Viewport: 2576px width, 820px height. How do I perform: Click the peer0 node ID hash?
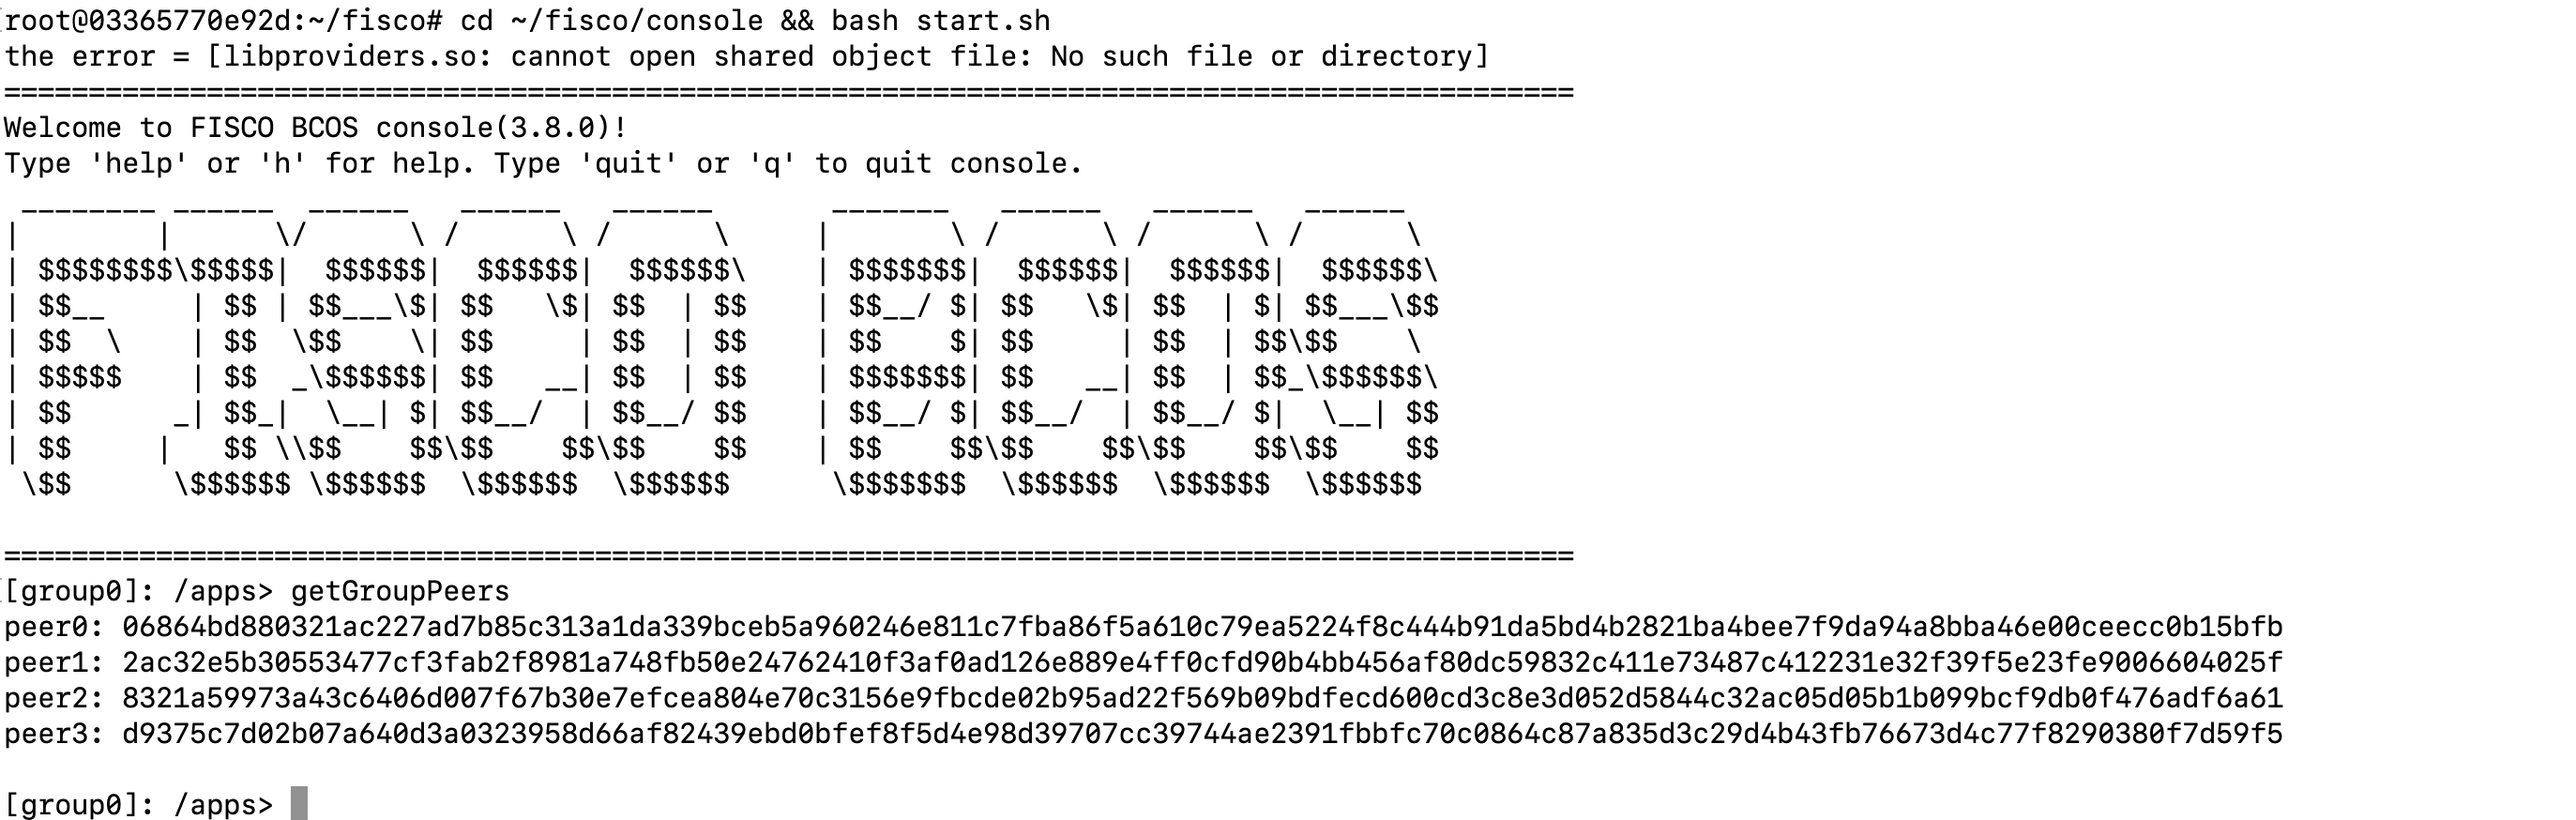point(1202,627)
